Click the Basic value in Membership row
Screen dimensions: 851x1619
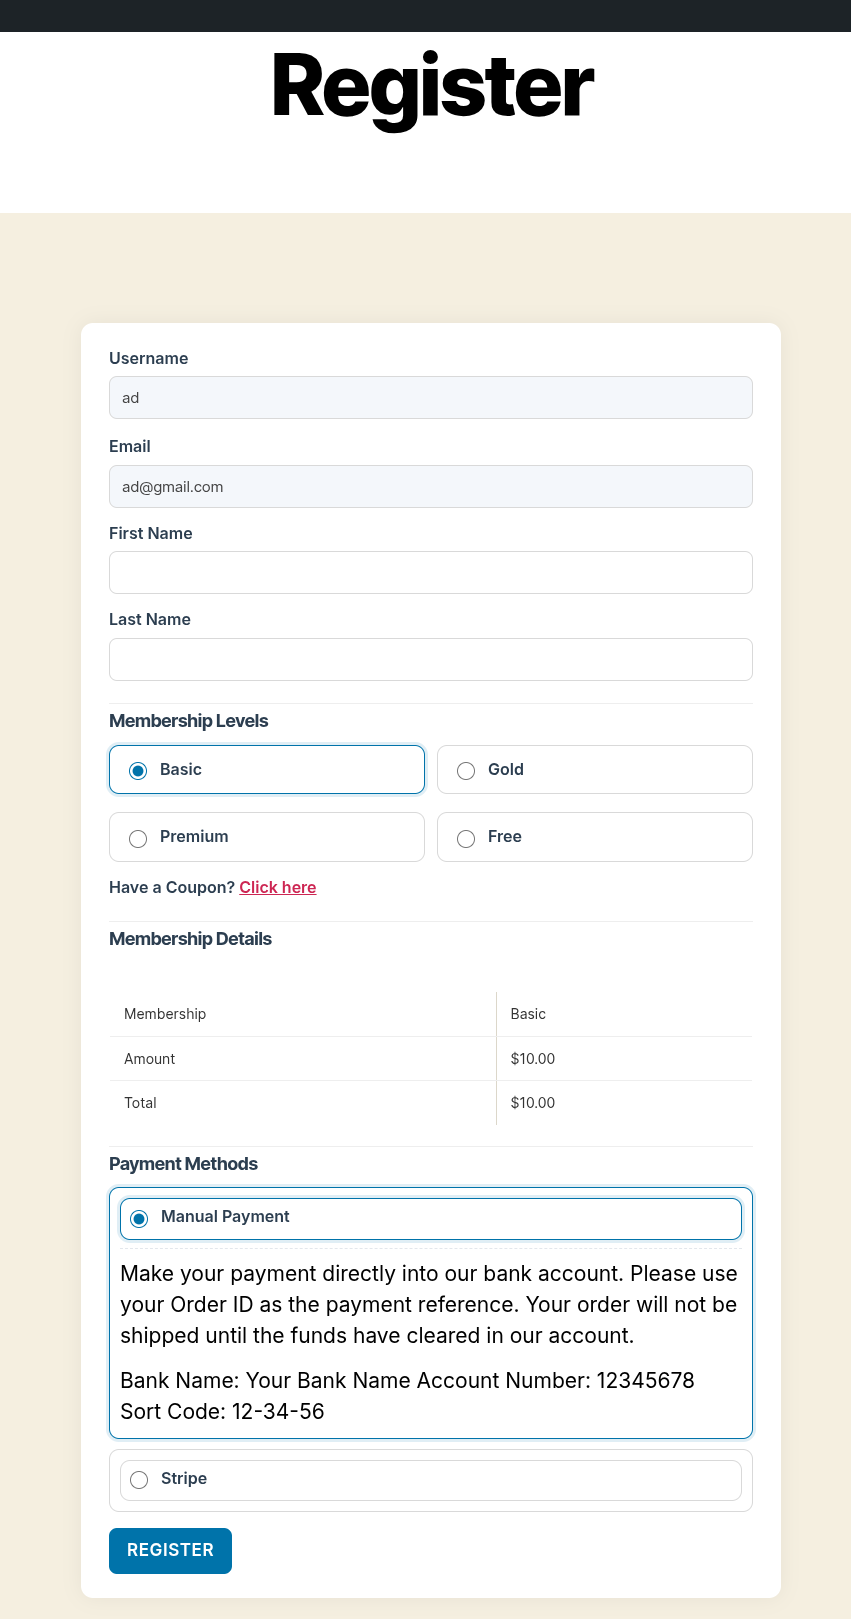click(x=528, y=1014)
